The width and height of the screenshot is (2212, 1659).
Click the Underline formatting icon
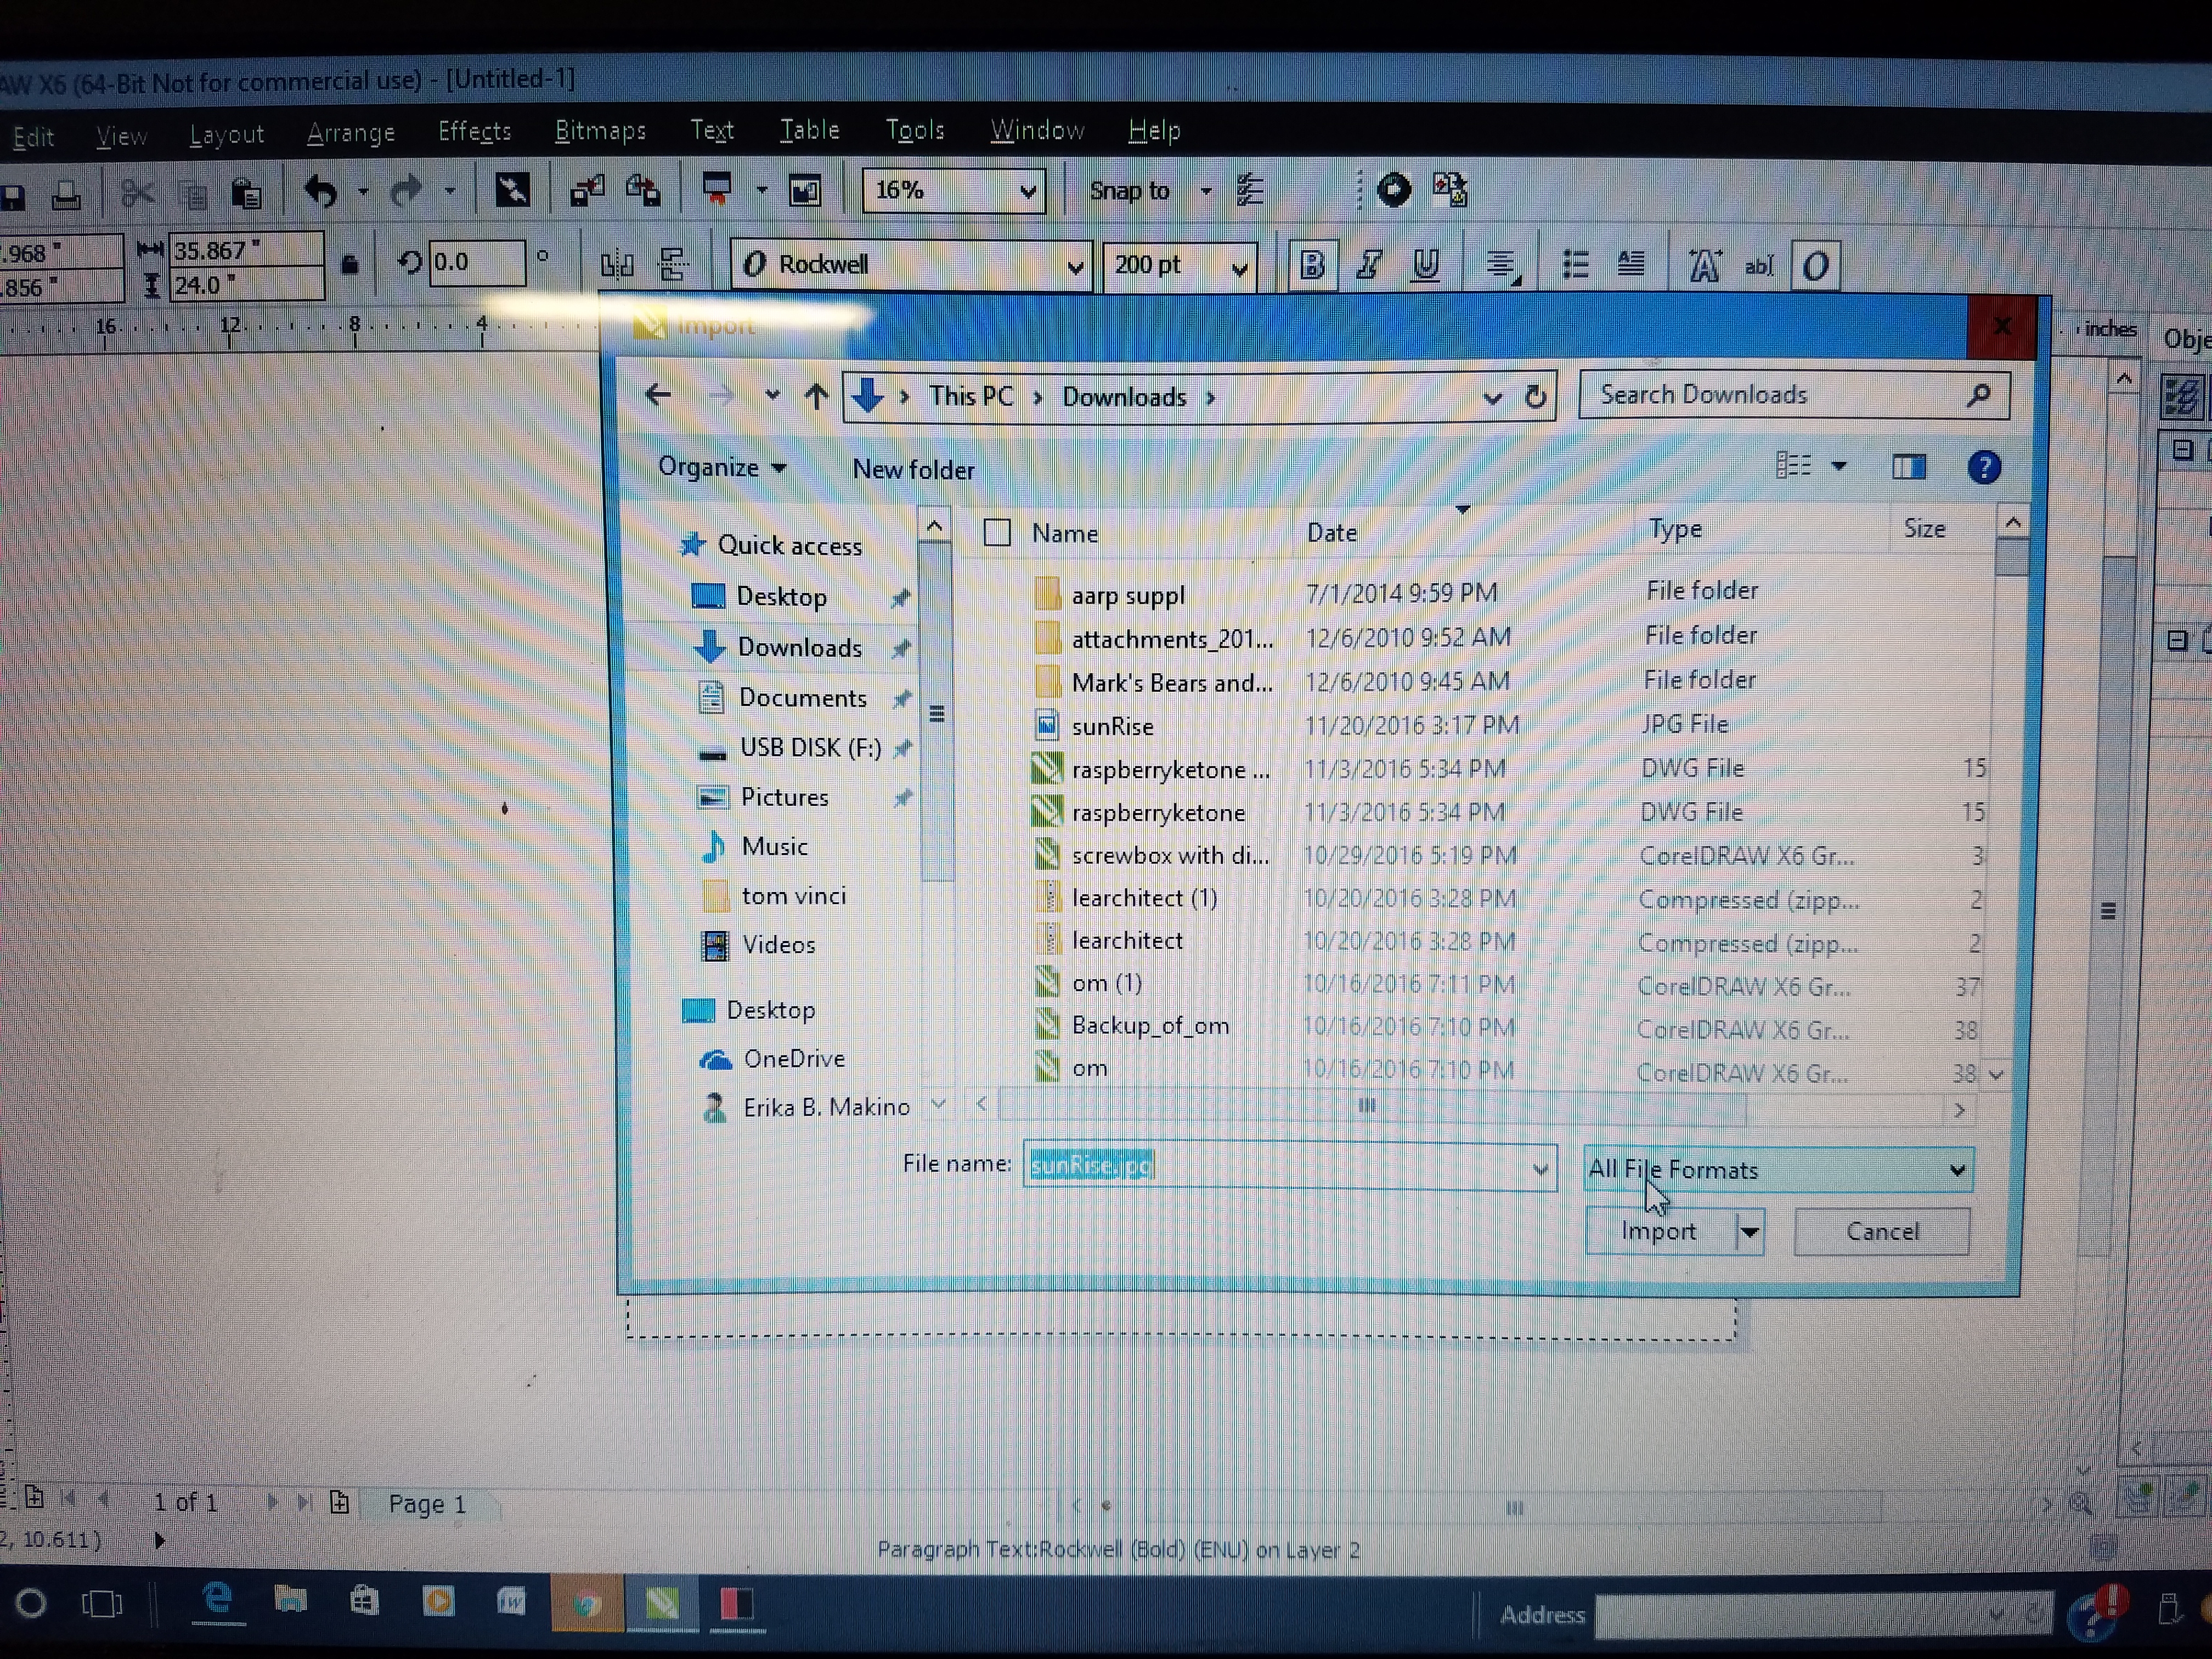coord(1426,265)
